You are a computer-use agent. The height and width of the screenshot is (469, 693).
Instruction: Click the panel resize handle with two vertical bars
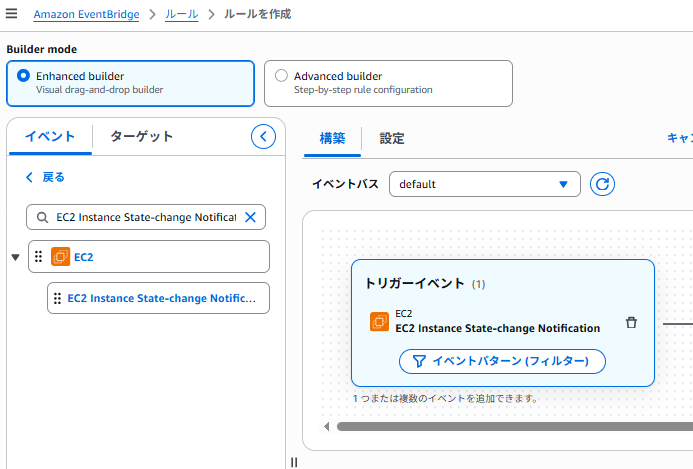pos(294,462)
